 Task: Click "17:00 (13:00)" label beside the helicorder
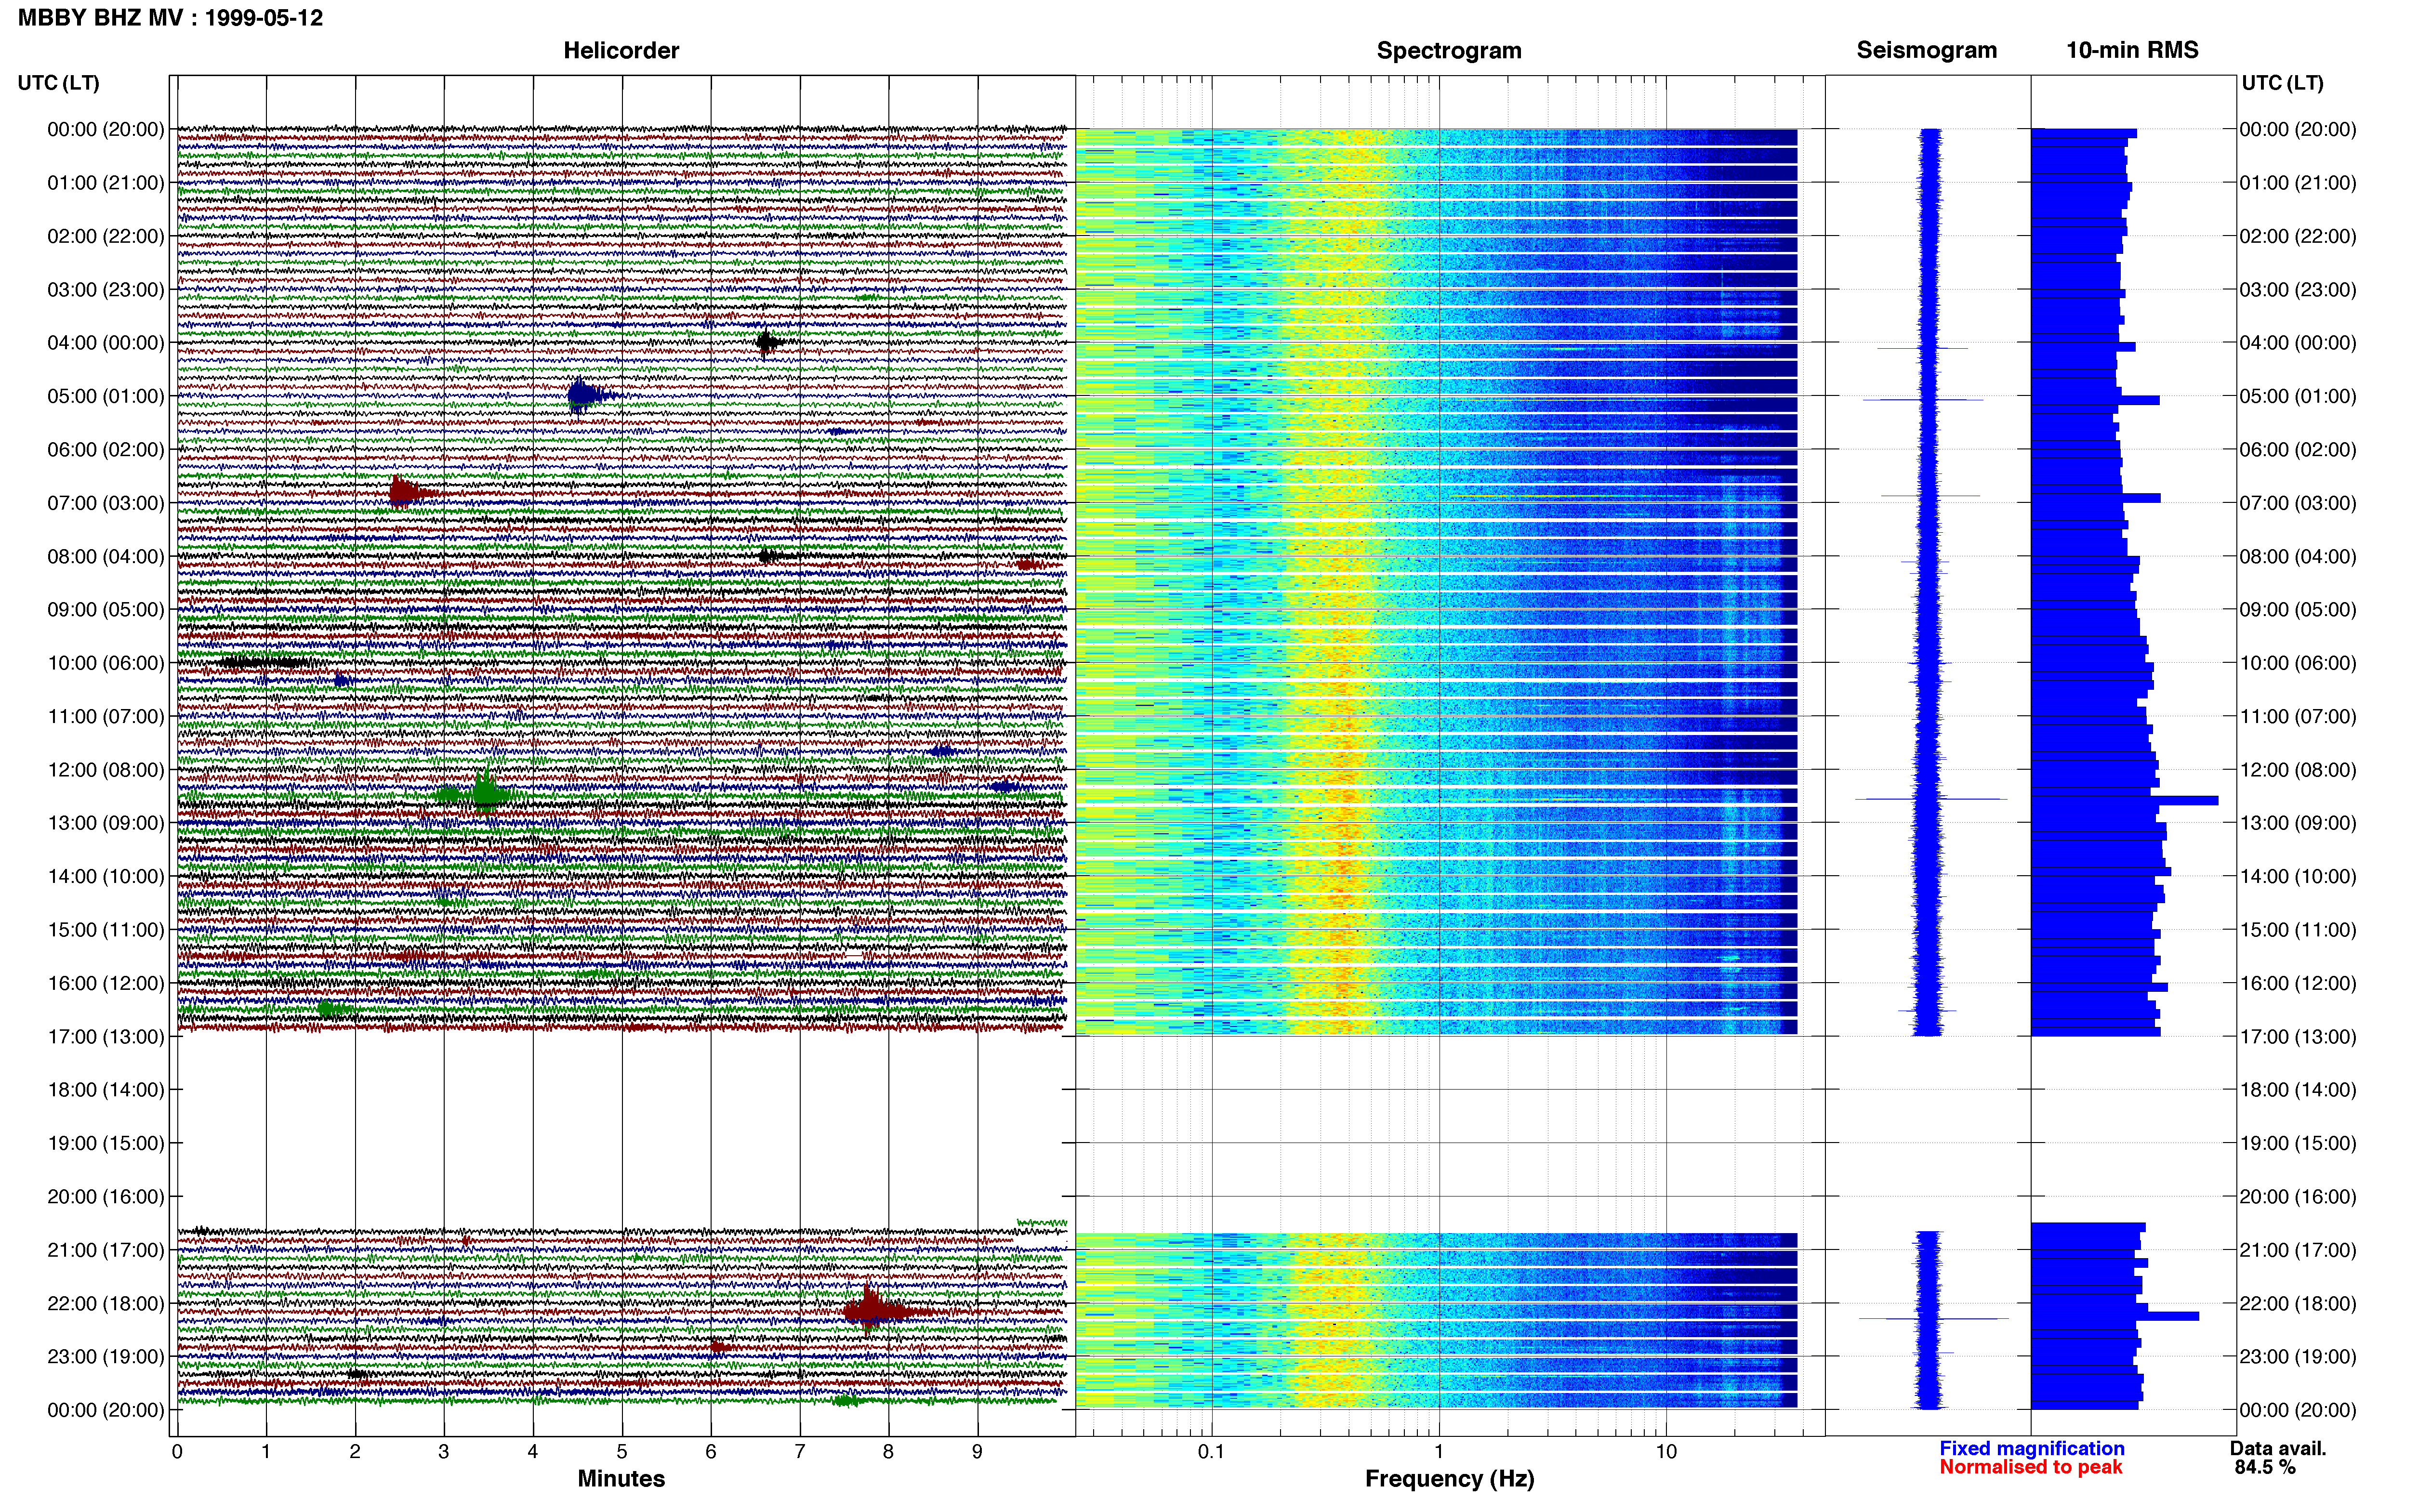(x=106, y=1037)
